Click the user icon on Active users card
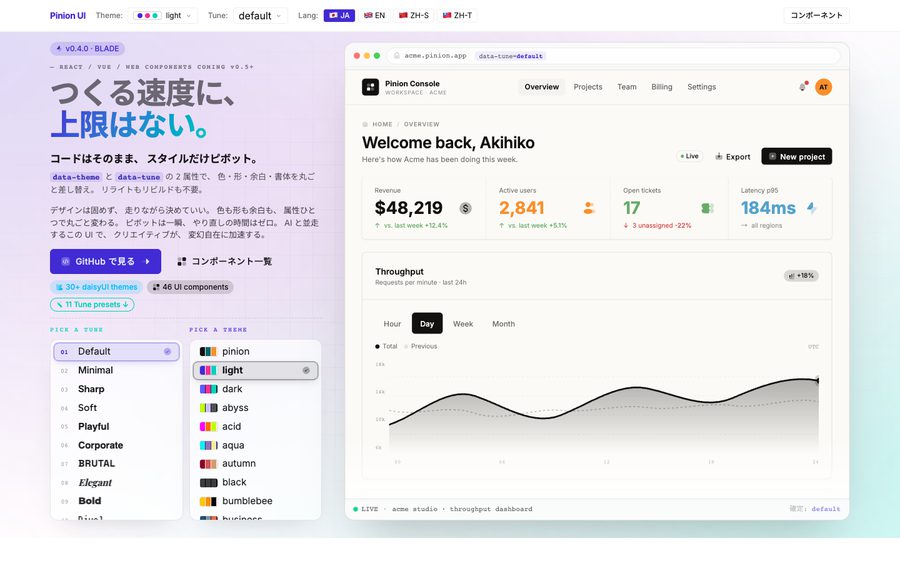Screen dimensions: 900x563 pos(589,208)
